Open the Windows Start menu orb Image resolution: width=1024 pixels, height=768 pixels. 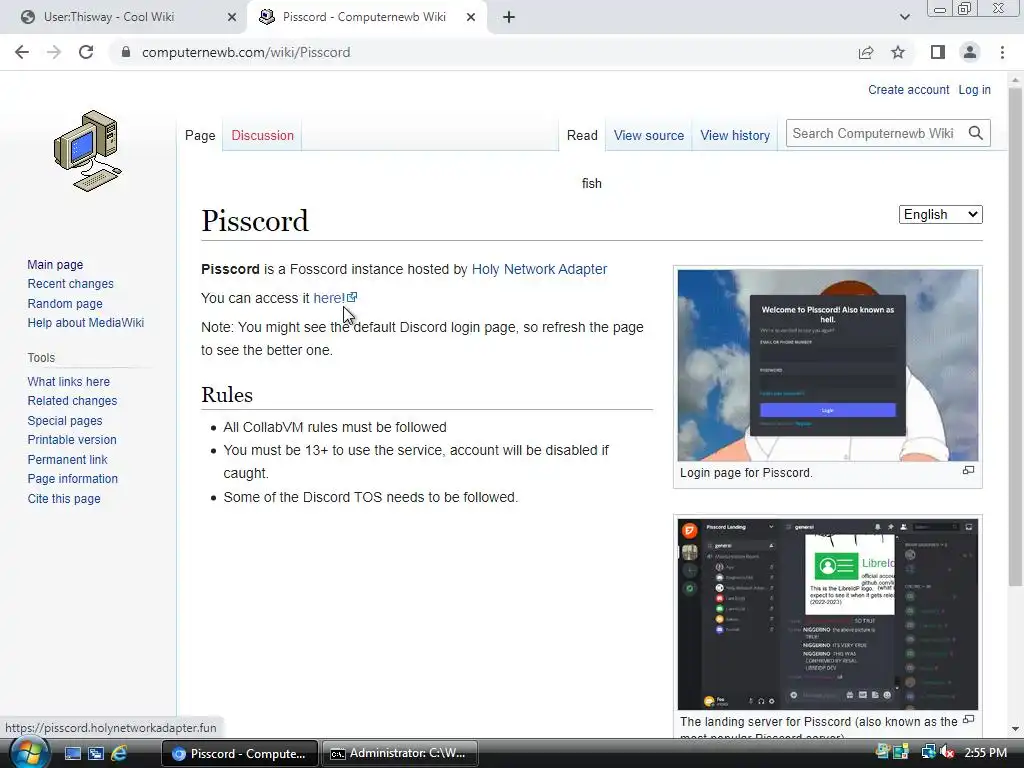pos(29,753)
